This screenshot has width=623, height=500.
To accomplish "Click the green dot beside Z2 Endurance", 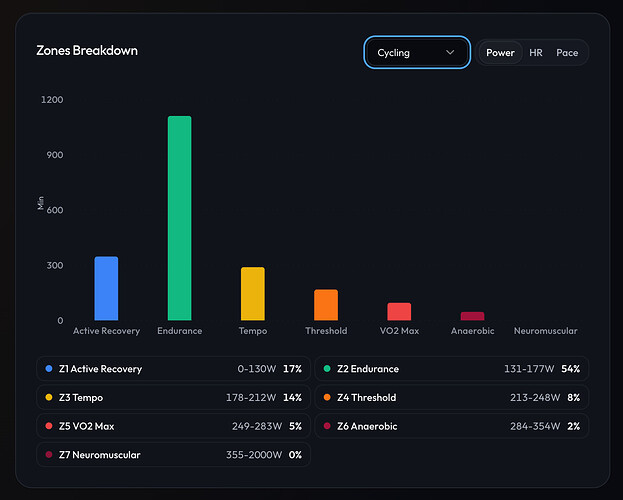I will pyautogui.click(x=327, y=368).
